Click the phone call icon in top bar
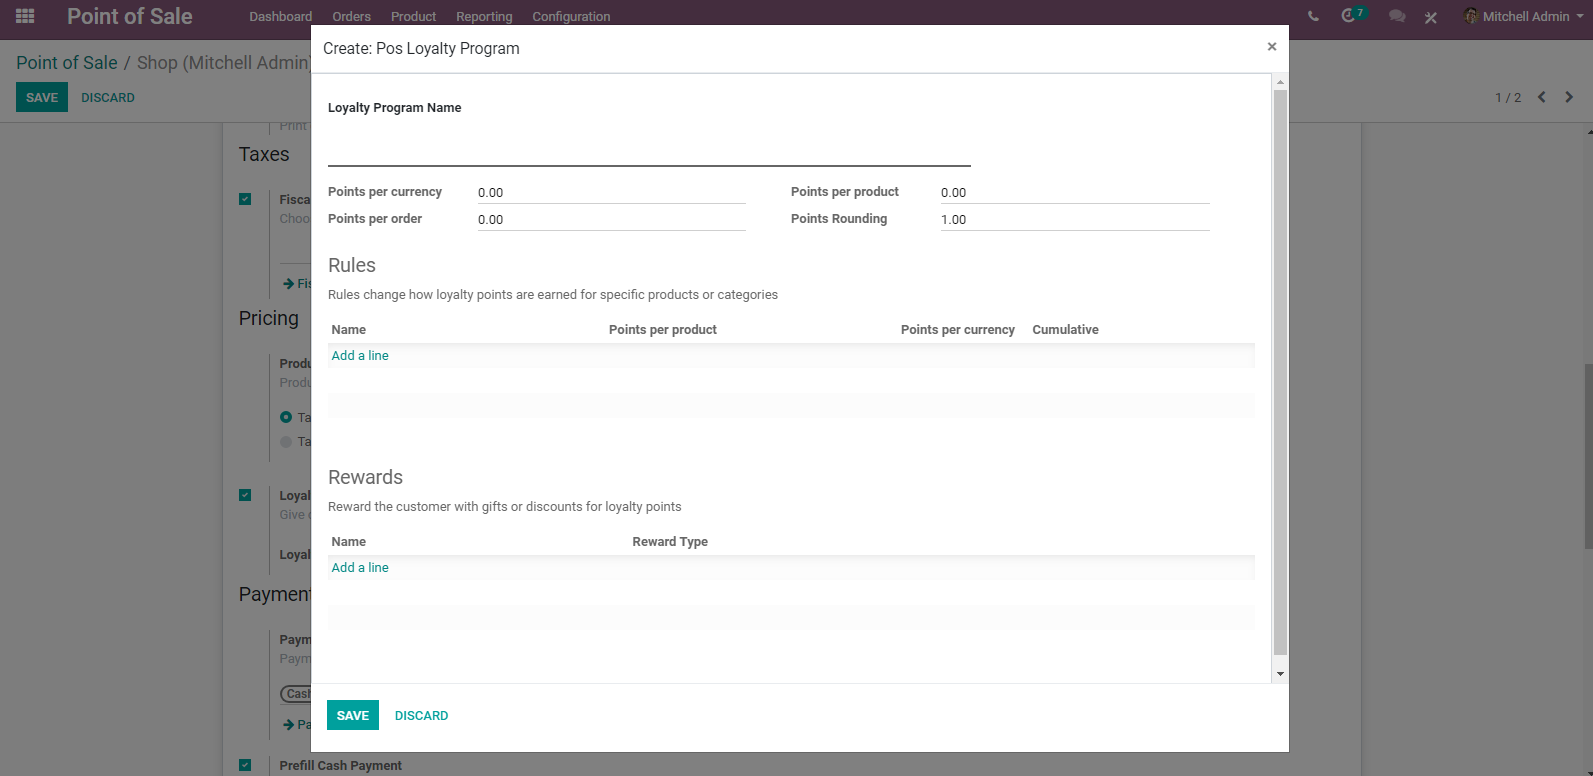The image size is (1593, 776). 1313,16
